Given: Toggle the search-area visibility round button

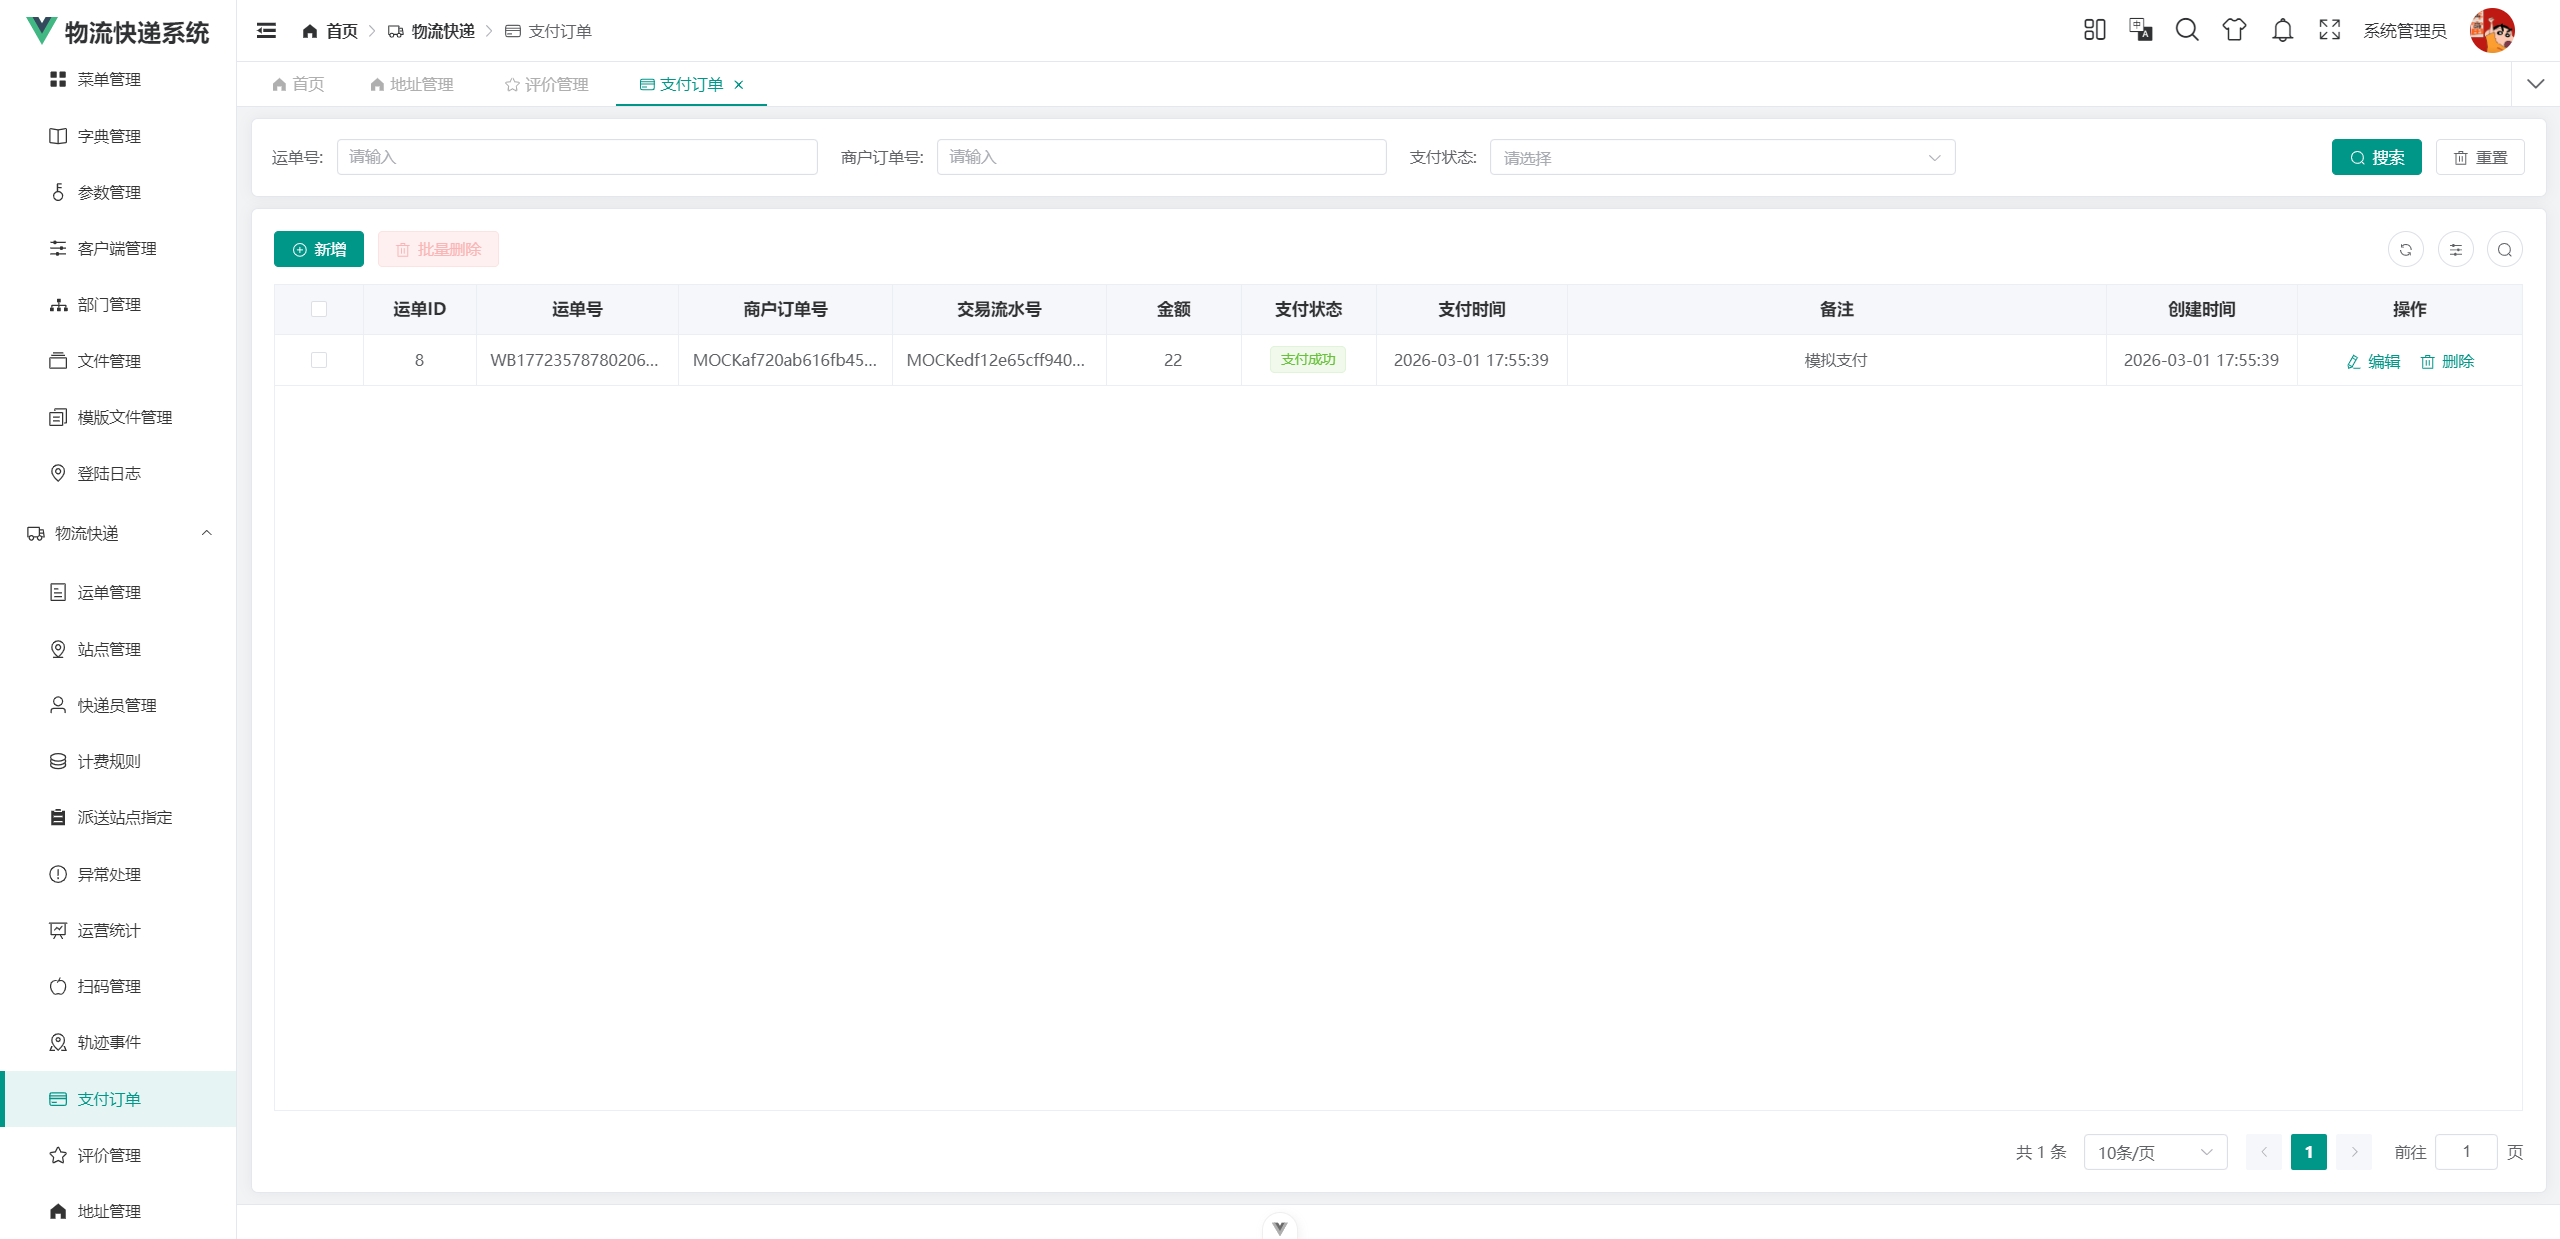Looking at the screenshot, I should (2505, 250).
